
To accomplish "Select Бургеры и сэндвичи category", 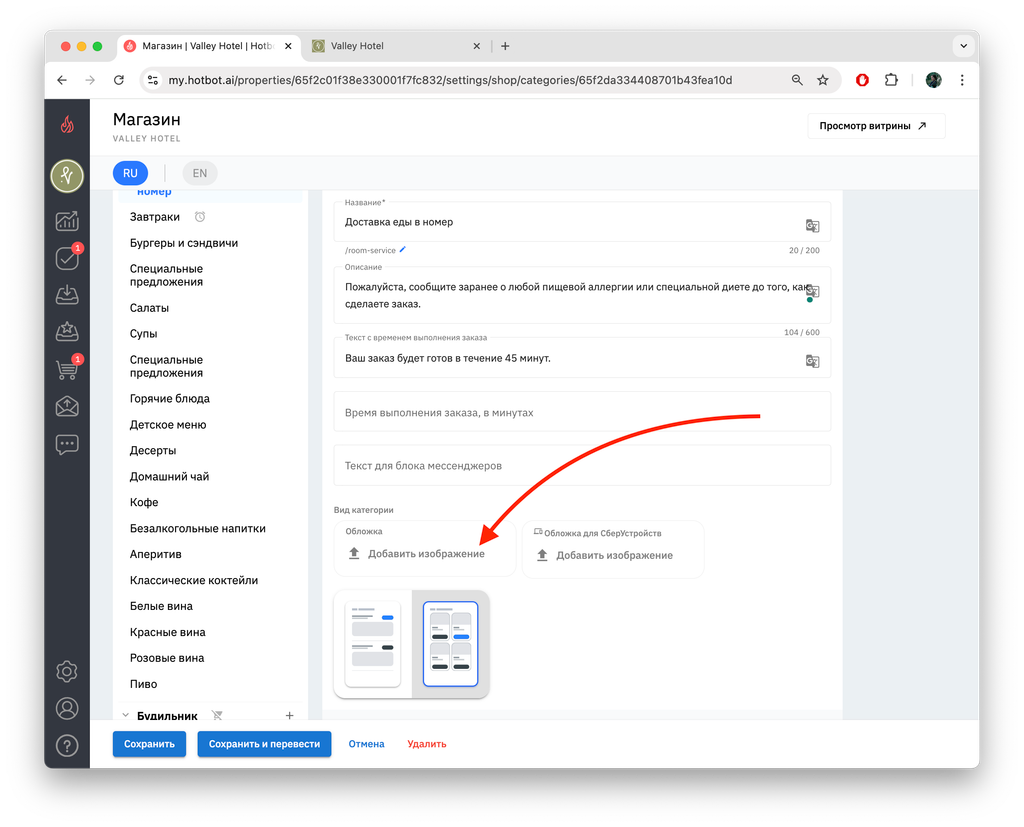I will [184, 243].
